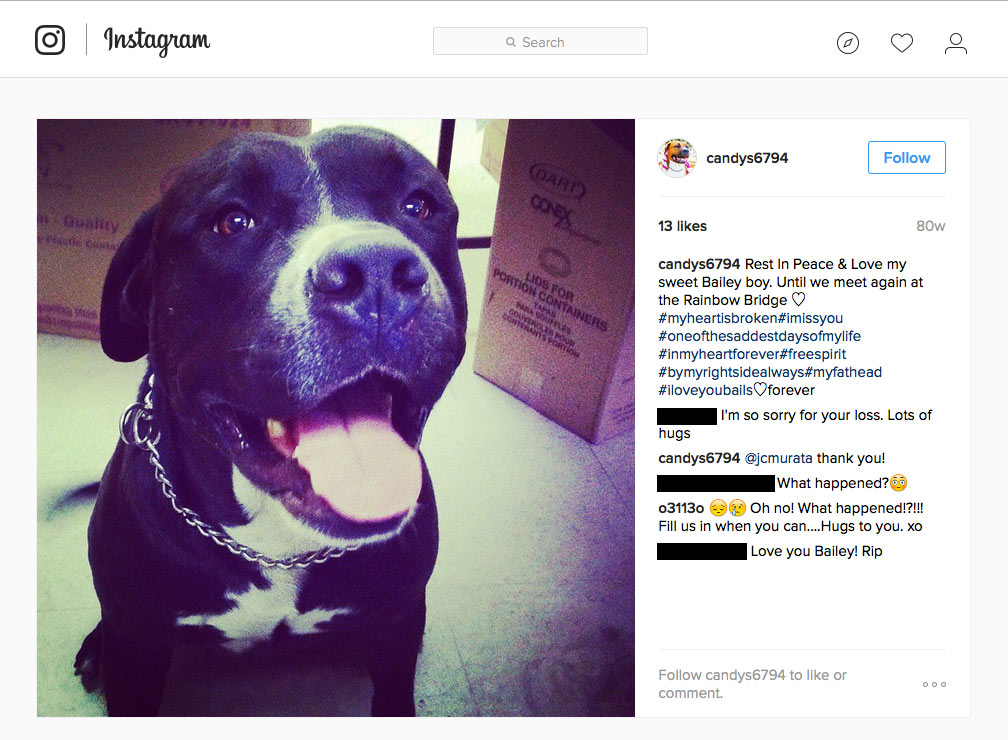This screenshot has height=740, width=1008.
Task: Open candys6794 profile picture avatar
Action: coord(676,158)
